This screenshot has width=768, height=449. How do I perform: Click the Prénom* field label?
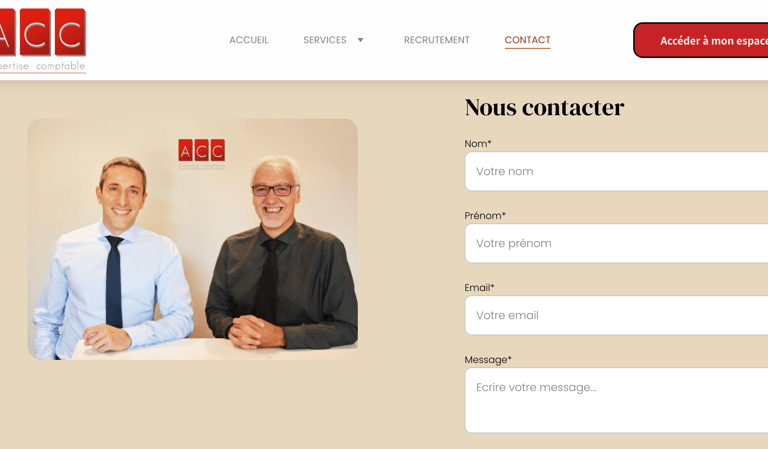485,215
